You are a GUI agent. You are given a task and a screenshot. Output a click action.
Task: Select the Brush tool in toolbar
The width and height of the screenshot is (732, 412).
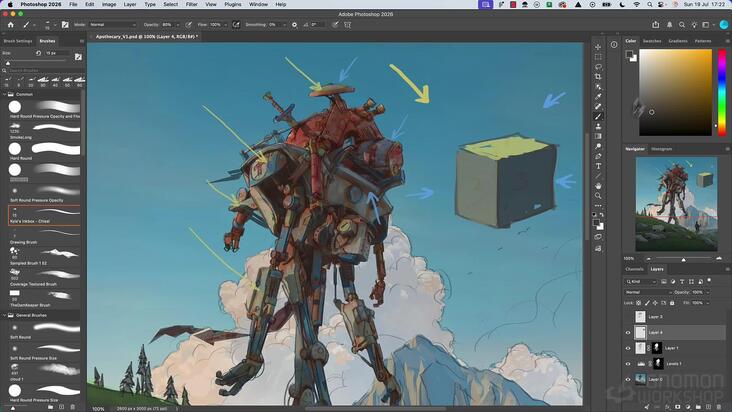pyautogui.click(x=598, y=116)
